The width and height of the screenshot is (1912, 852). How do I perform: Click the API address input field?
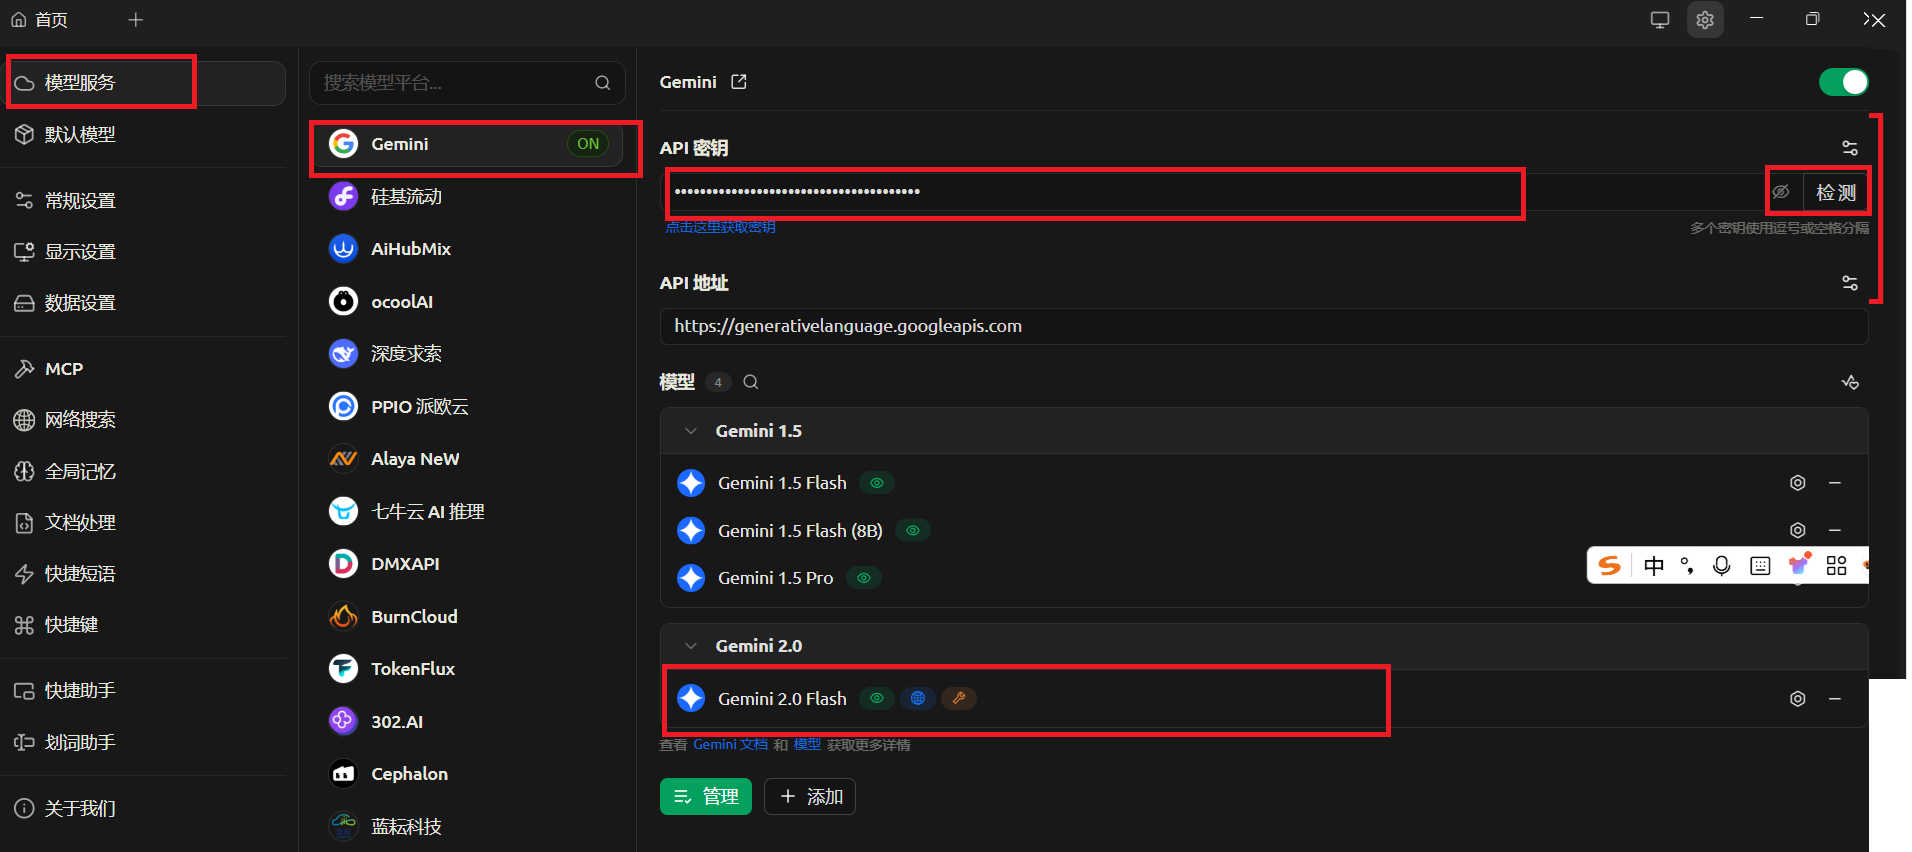click(1264, 326)
